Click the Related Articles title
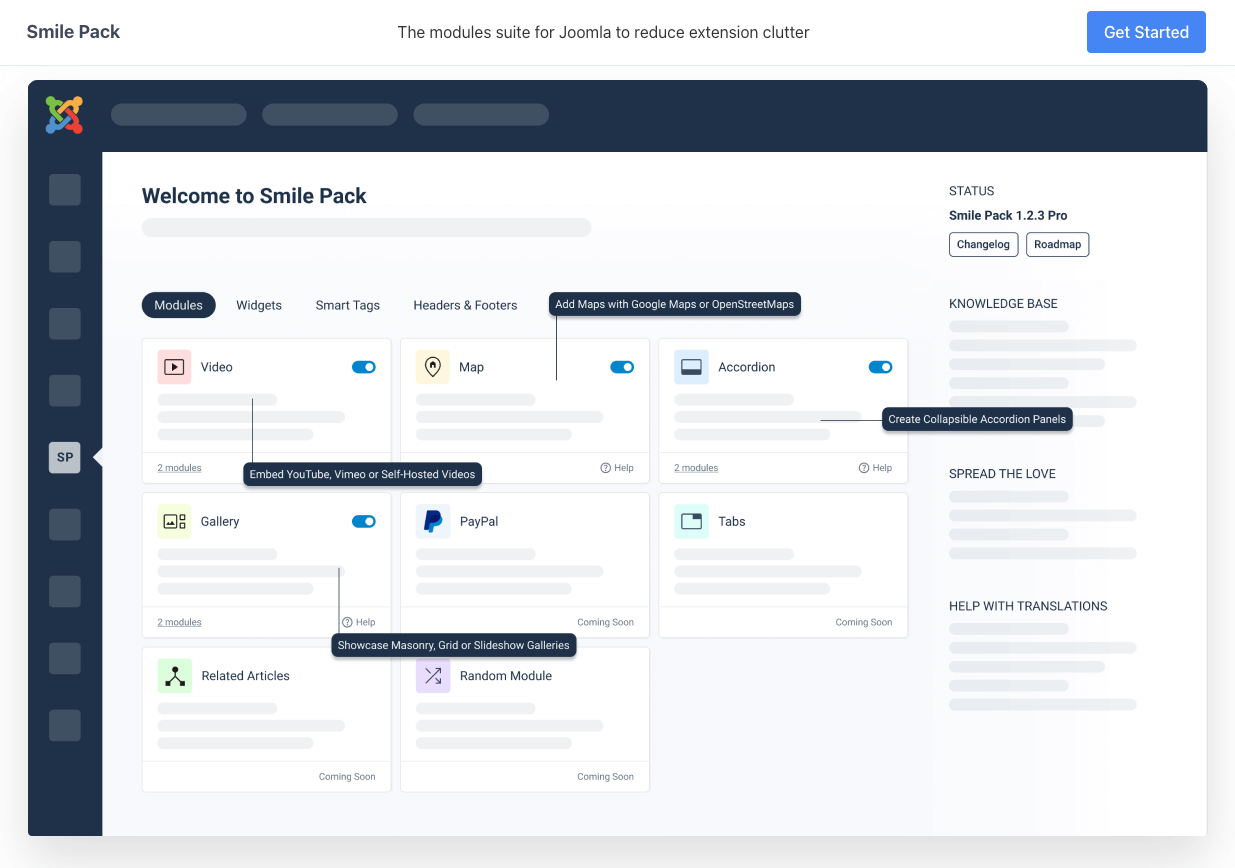Screen dimensions: 1235x868 [x=245, y=676]
